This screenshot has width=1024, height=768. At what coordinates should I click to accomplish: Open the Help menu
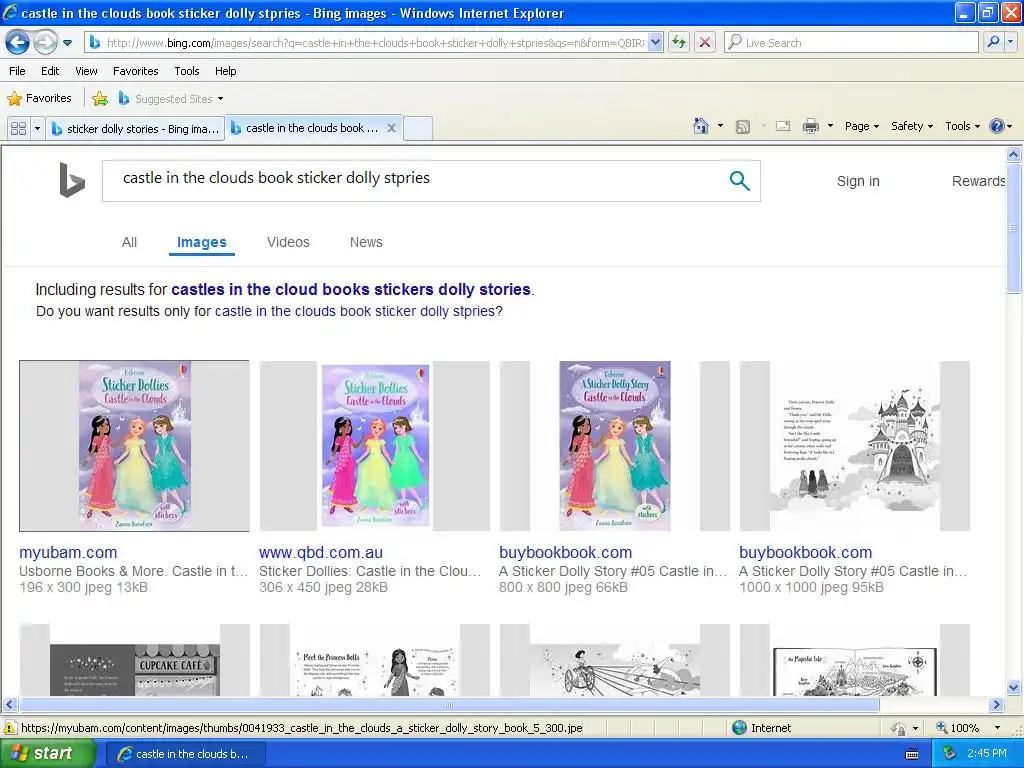tap(225, 71)
